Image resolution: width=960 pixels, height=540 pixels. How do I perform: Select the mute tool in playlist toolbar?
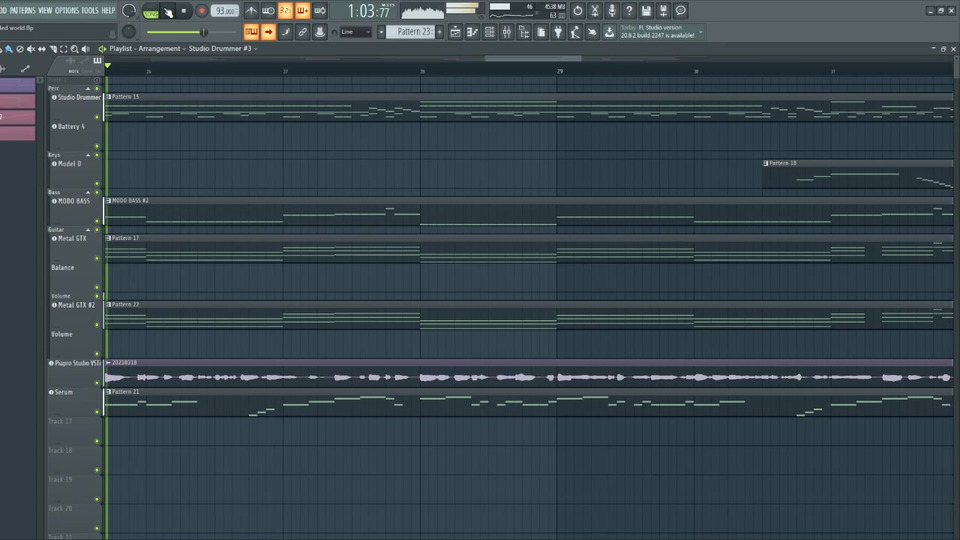tap(31, 49)
